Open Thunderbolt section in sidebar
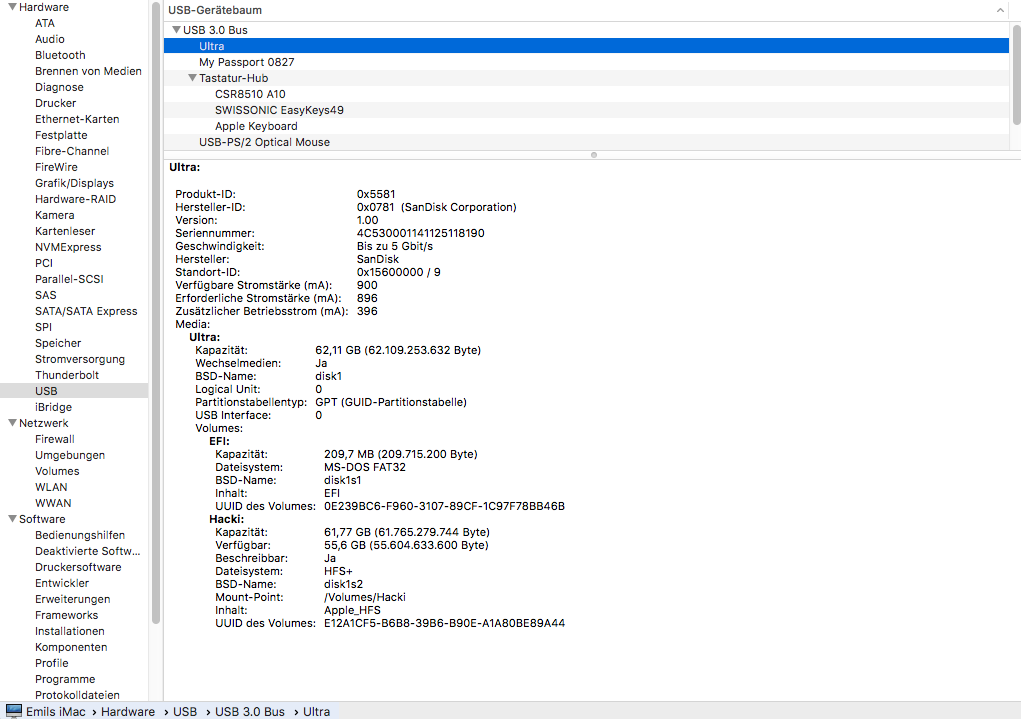This screenshot has width=1021, height=719. pos(67,375)
